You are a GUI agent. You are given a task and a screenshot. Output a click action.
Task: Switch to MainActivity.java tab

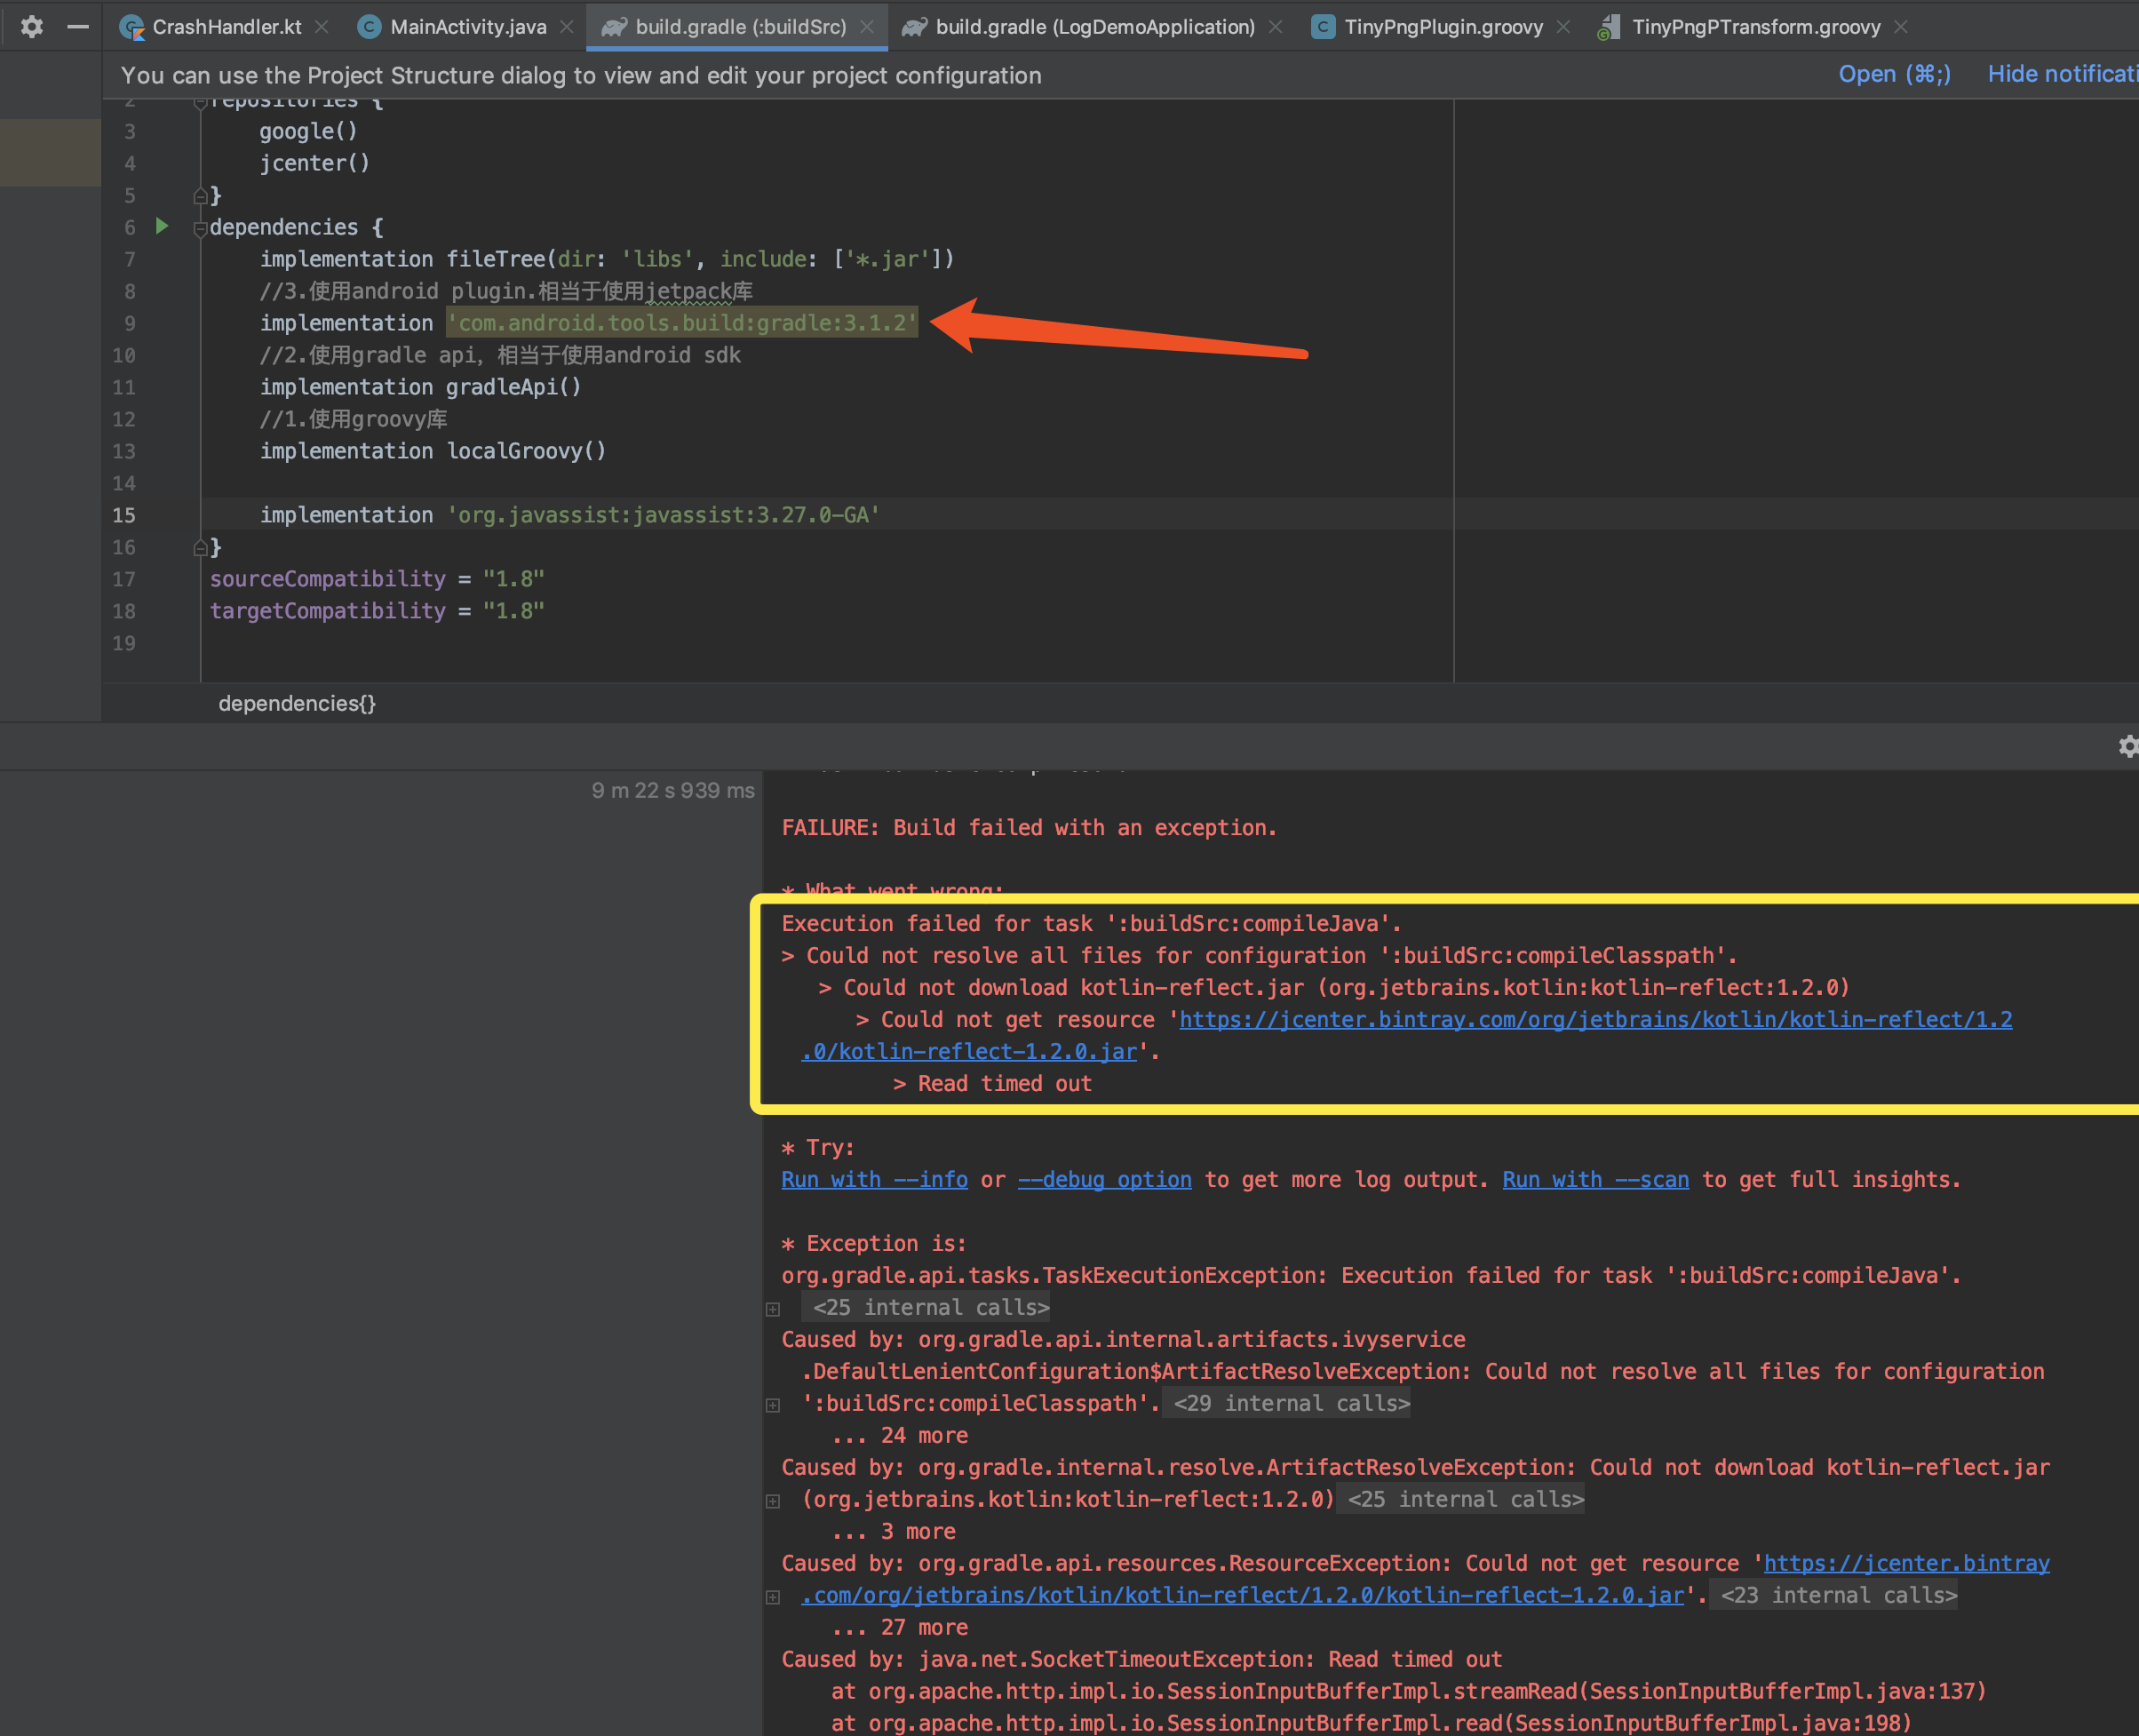468,27
